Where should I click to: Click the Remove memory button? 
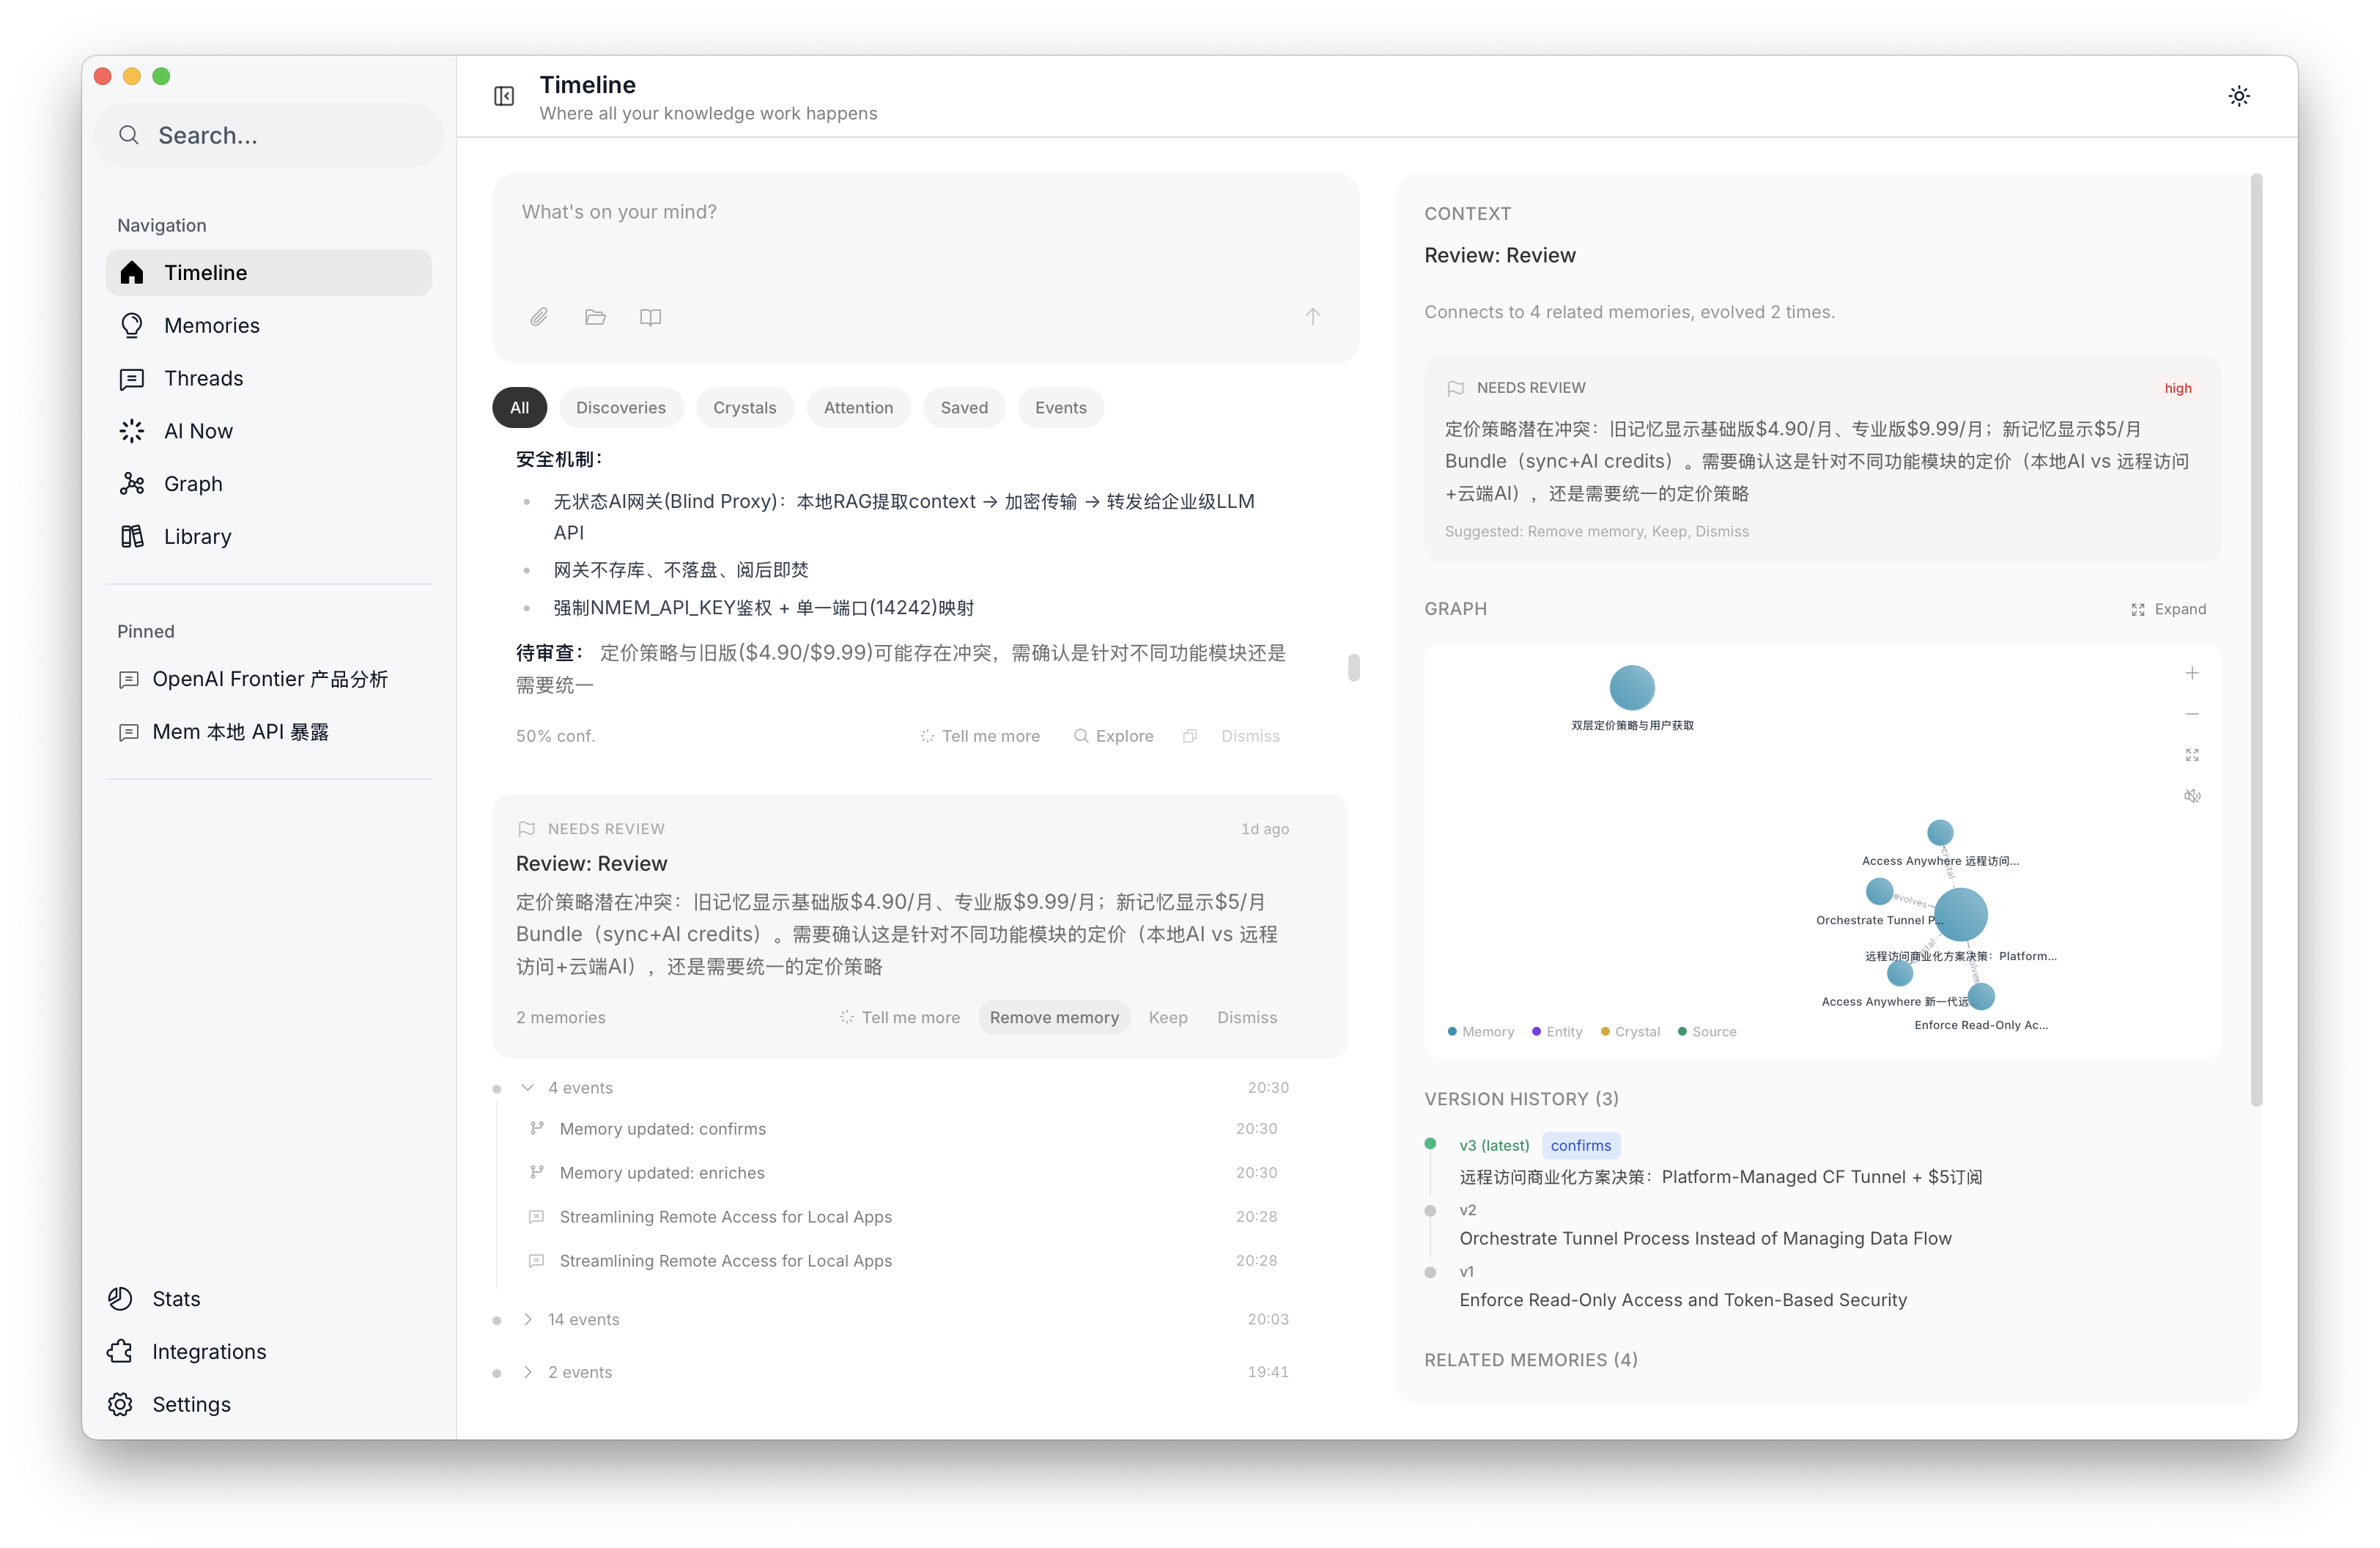(x=1054, y=1018)
